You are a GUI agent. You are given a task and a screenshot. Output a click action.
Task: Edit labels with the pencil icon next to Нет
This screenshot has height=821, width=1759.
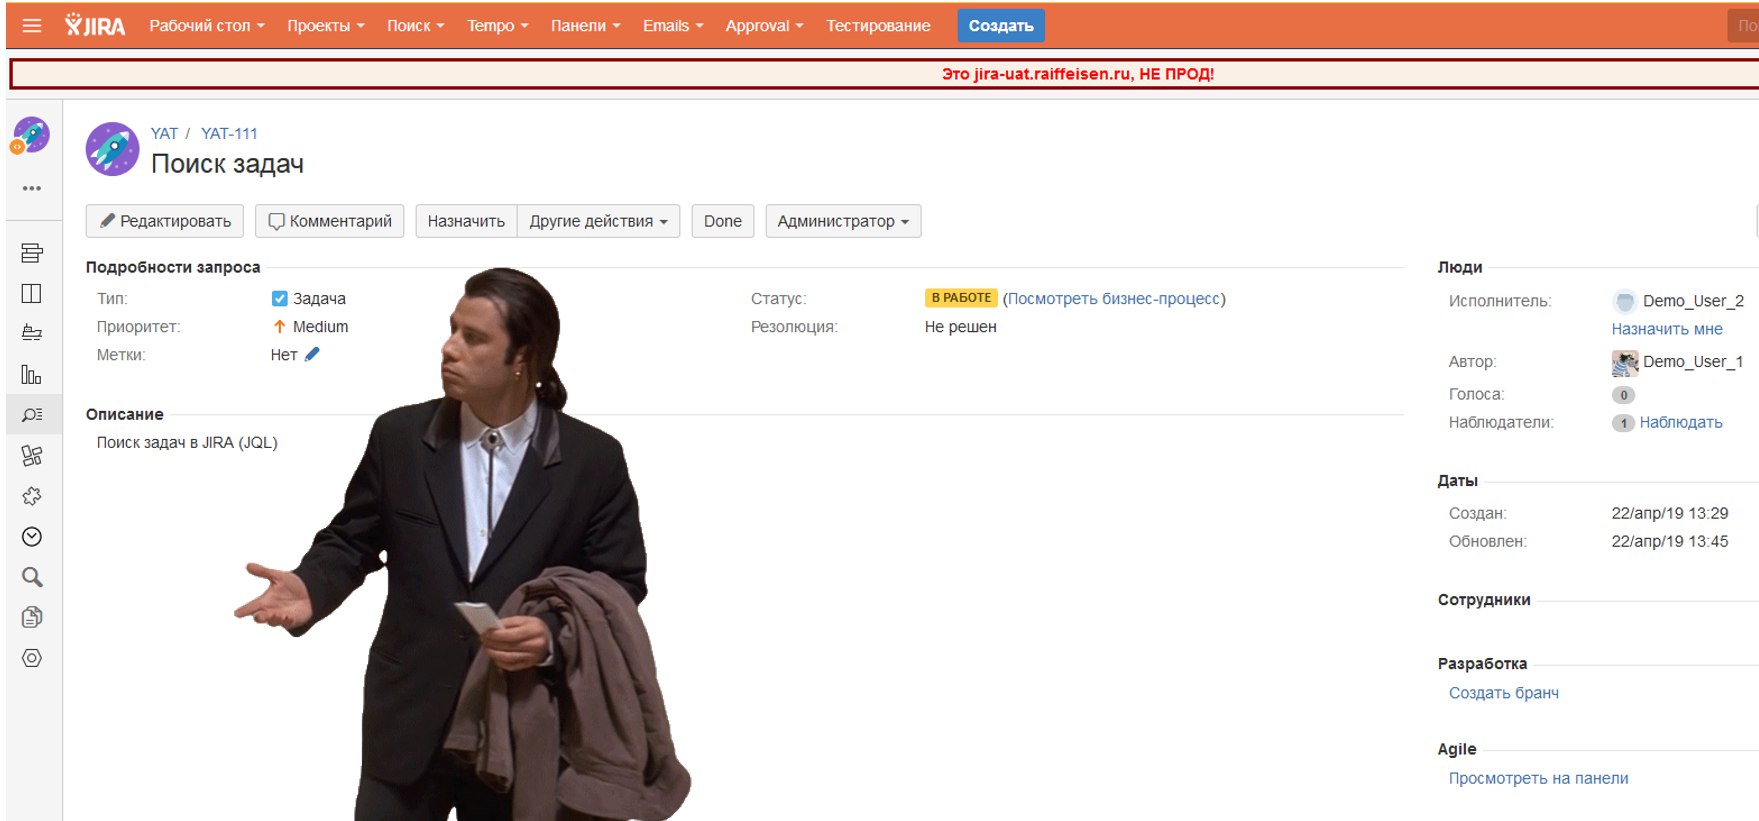pos(312,354)
